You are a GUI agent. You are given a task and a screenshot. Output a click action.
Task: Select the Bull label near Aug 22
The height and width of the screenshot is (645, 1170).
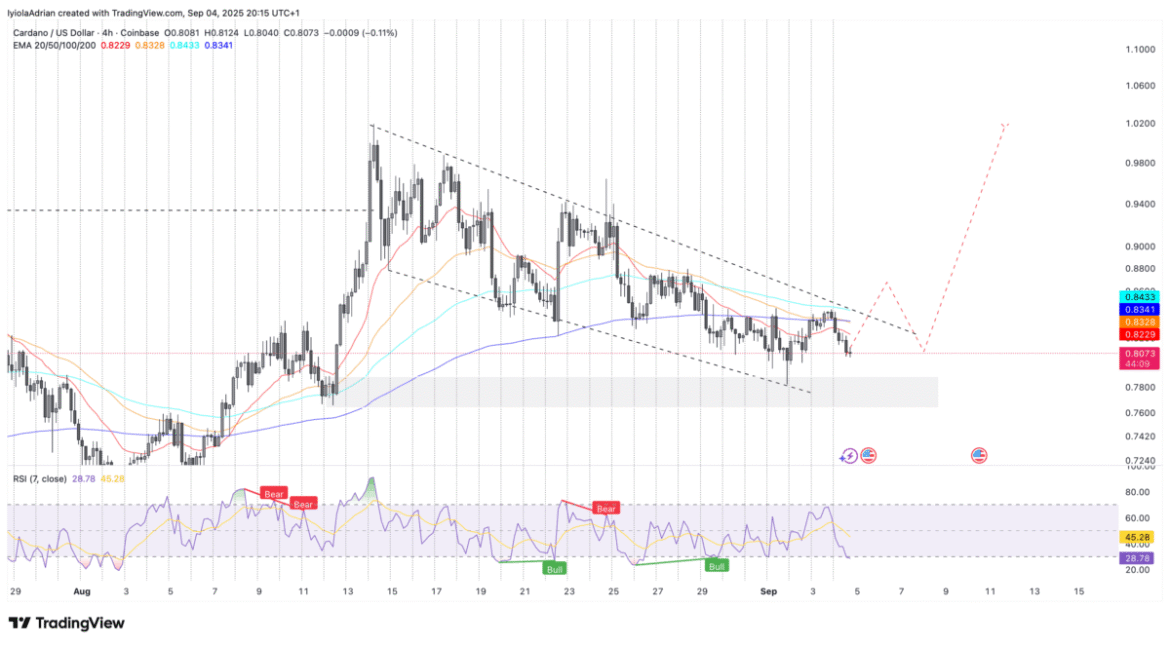tap(553, 568)
